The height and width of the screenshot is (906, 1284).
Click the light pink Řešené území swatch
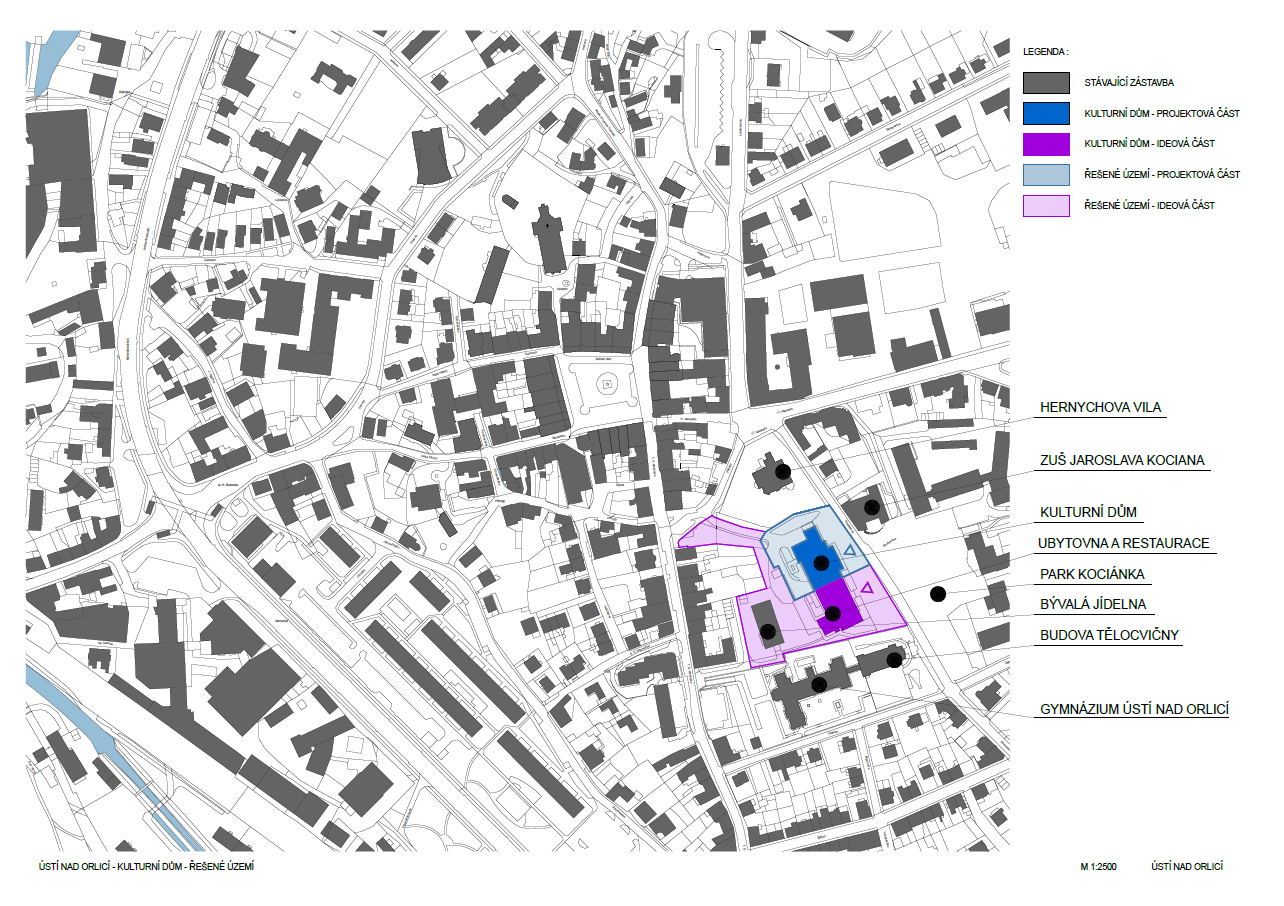pos(1046,206)
